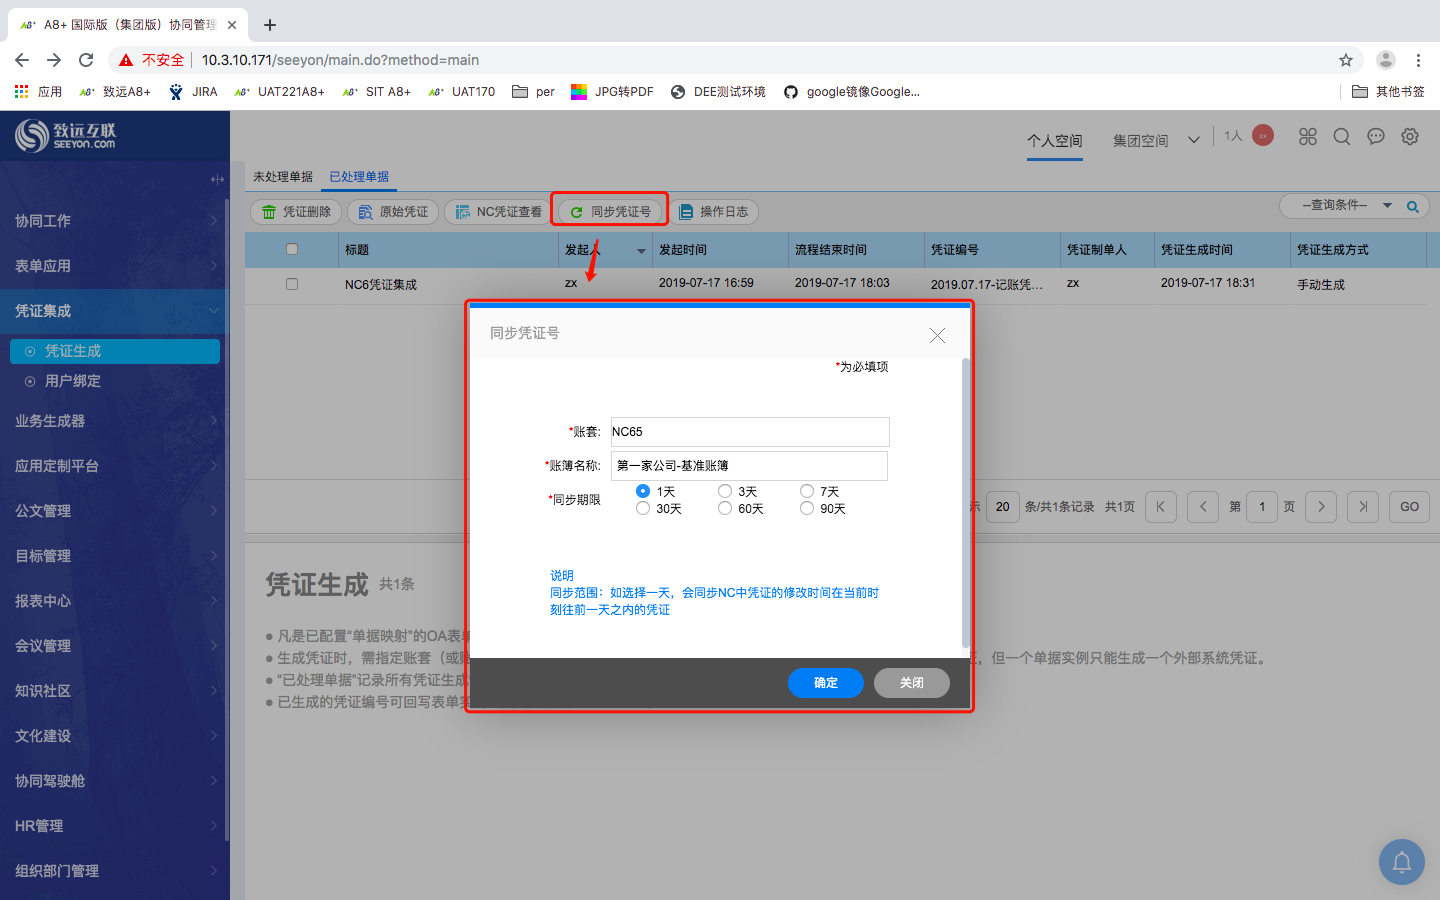Bookmark this page with star icon
Viewport: 1440px width, 900px height.
(x=1346, y=60)
